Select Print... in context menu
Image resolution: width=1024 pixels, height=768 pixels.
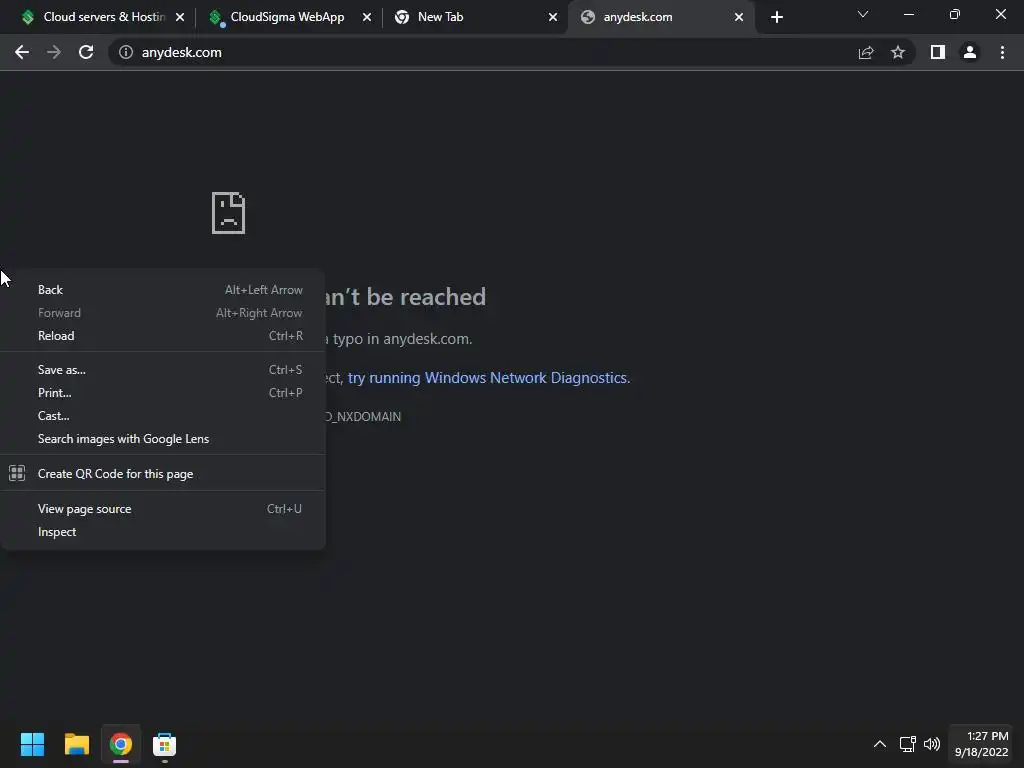coord(163,392)
